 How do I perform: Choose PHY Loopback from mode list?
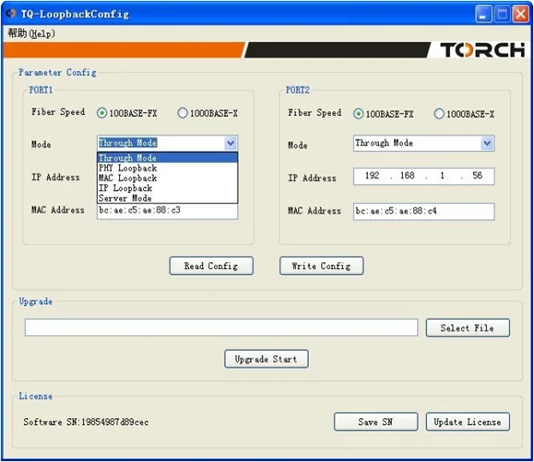point(168,168)
